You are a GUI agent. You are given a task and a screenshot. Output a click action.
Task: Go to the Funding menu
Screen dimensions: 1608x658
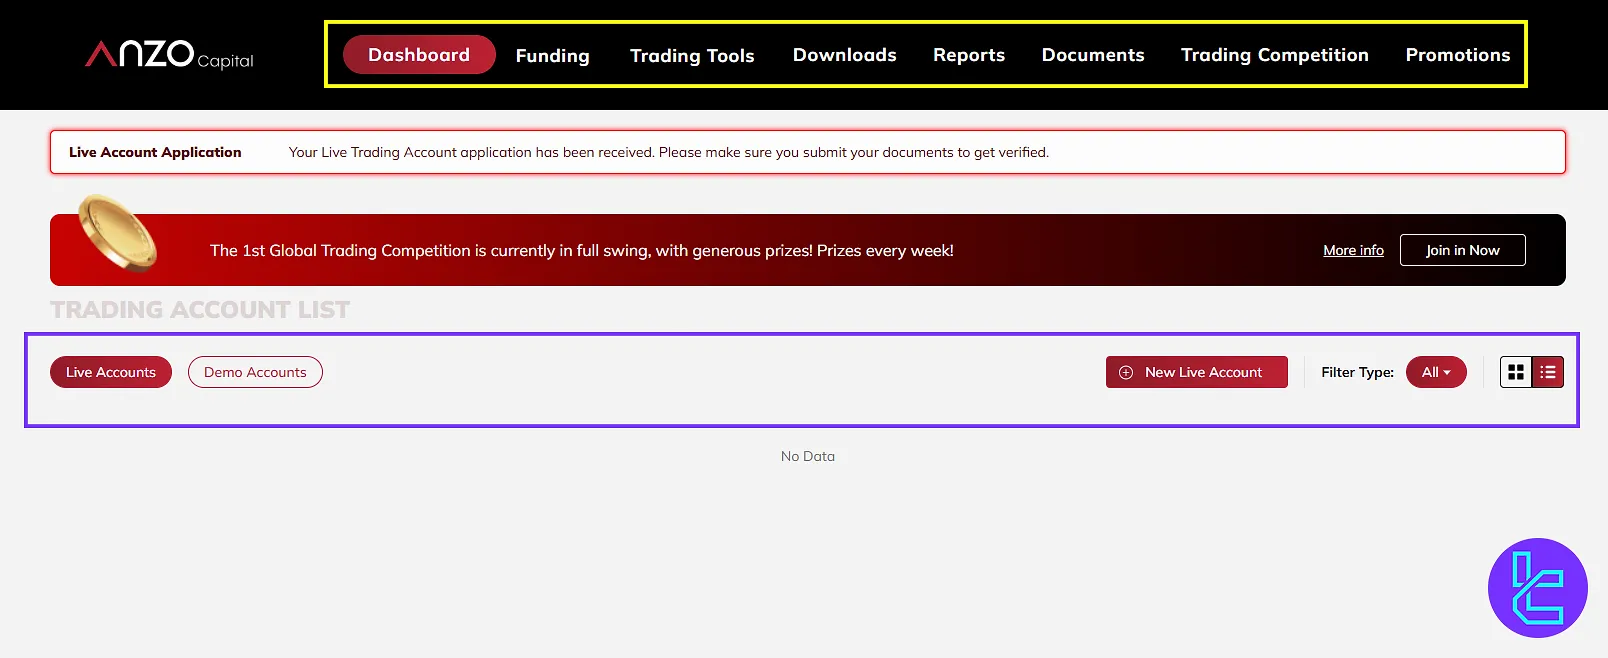(552, 56)
